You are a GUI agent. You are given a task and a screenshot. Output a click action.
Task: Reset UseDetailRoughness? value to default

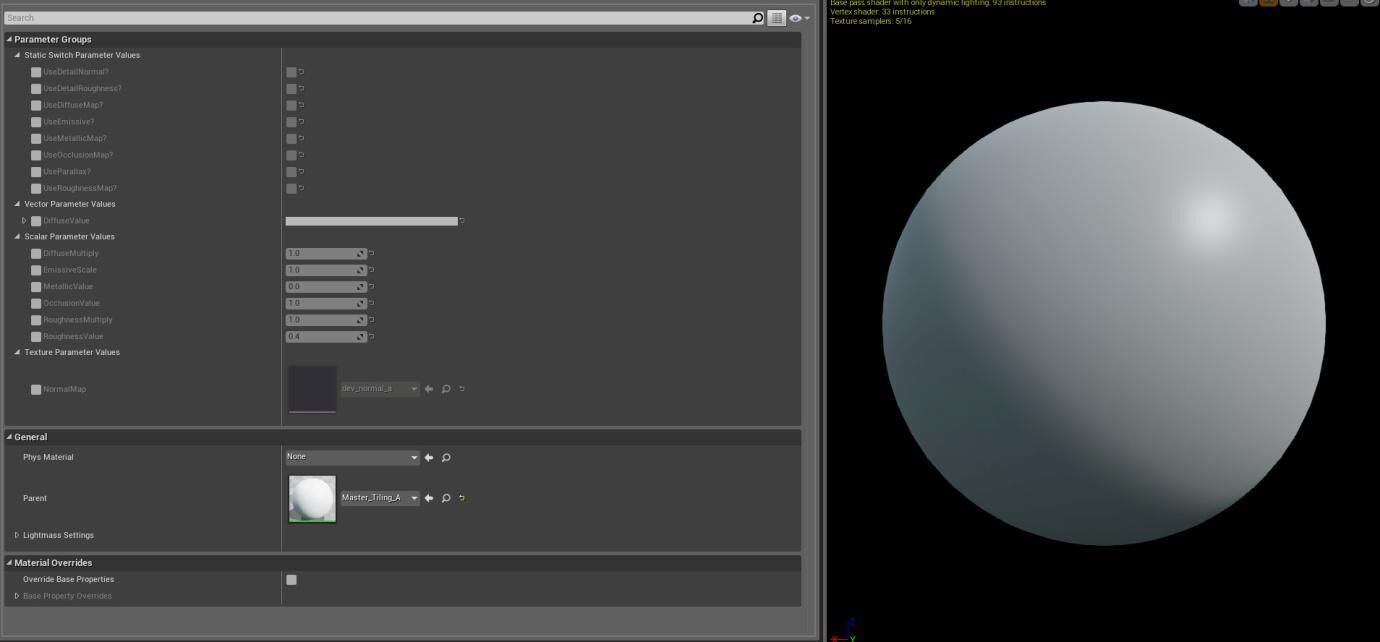coord(301,89)
